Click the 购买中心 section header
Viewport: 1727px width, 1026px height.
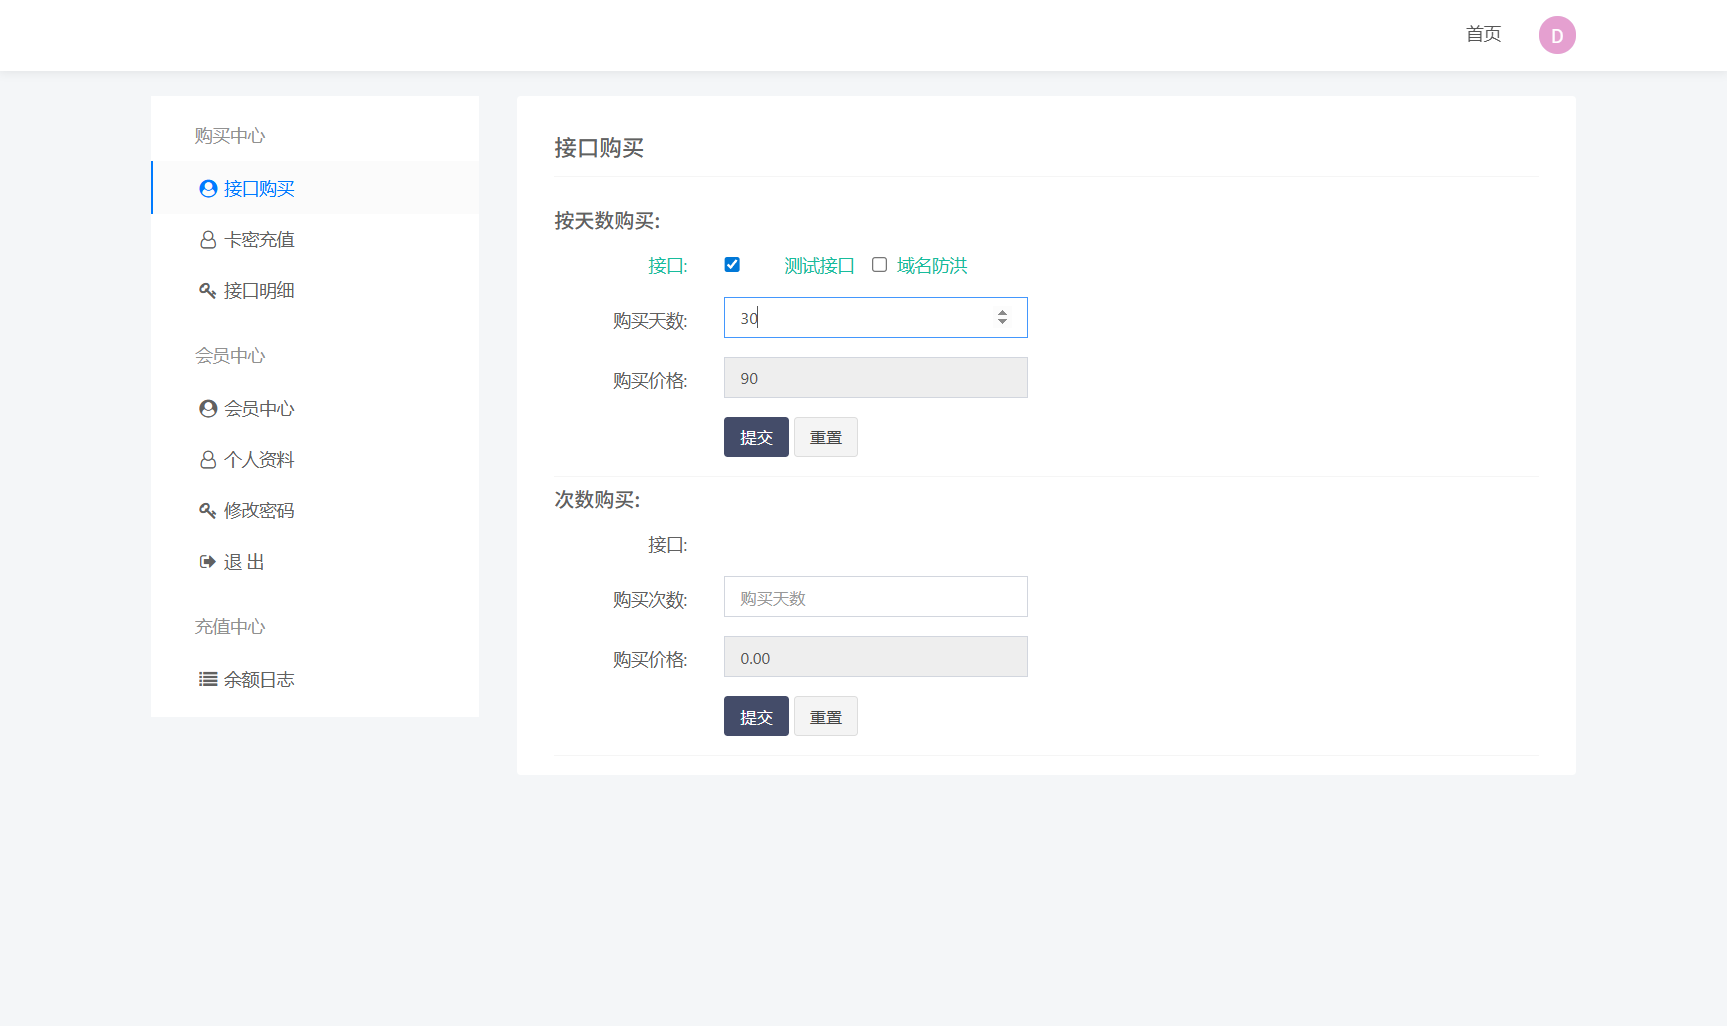229,135
